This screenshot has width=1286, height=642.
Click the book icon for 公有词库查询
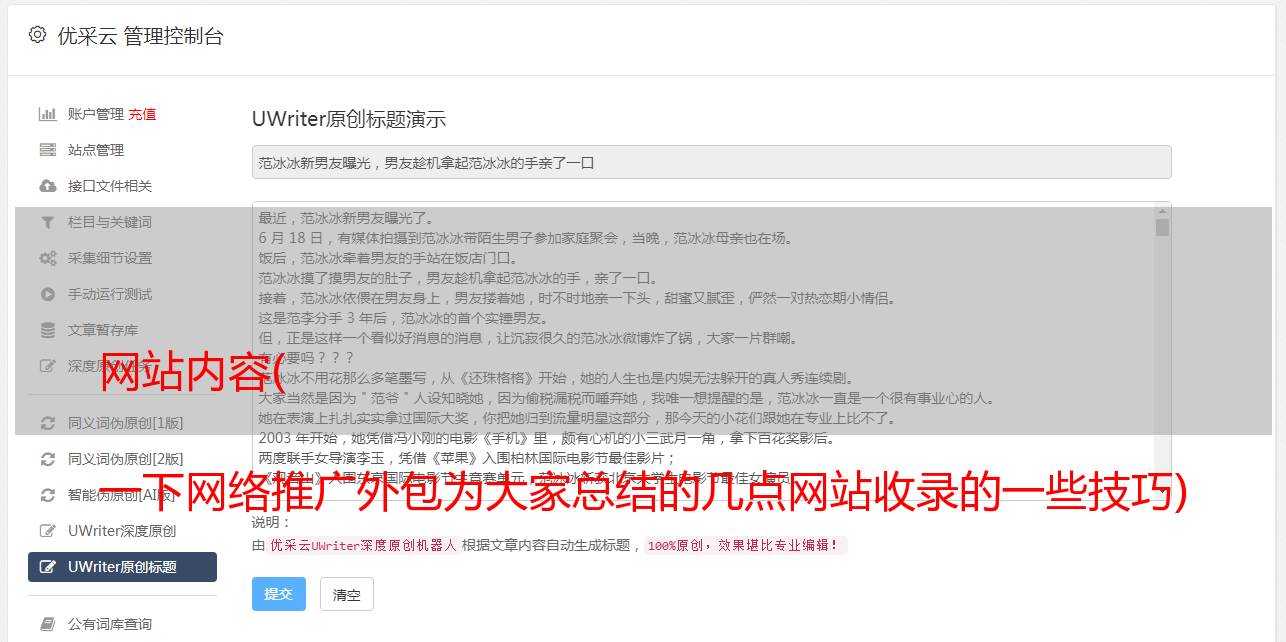pyautogui.click(x=47, y=624)
